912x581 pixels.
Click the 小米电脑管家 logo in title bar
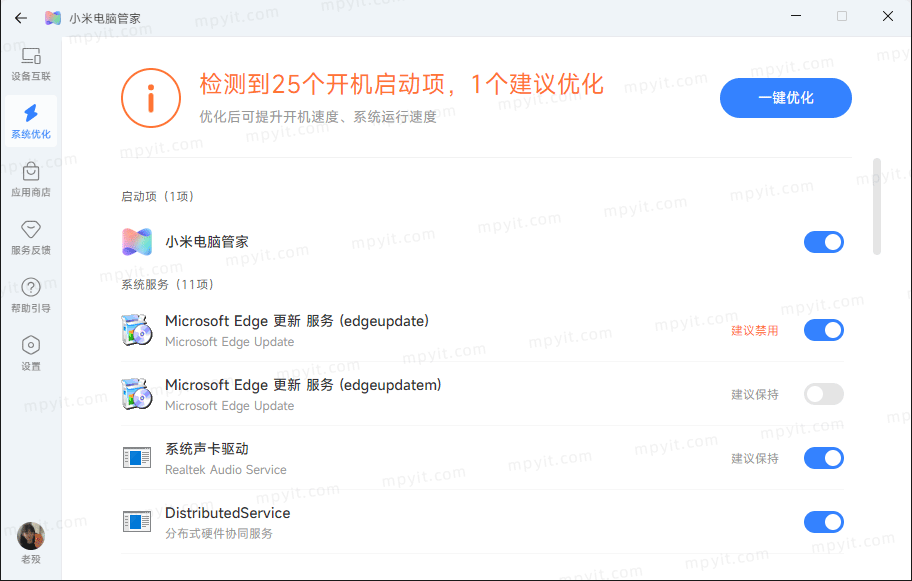53,18
